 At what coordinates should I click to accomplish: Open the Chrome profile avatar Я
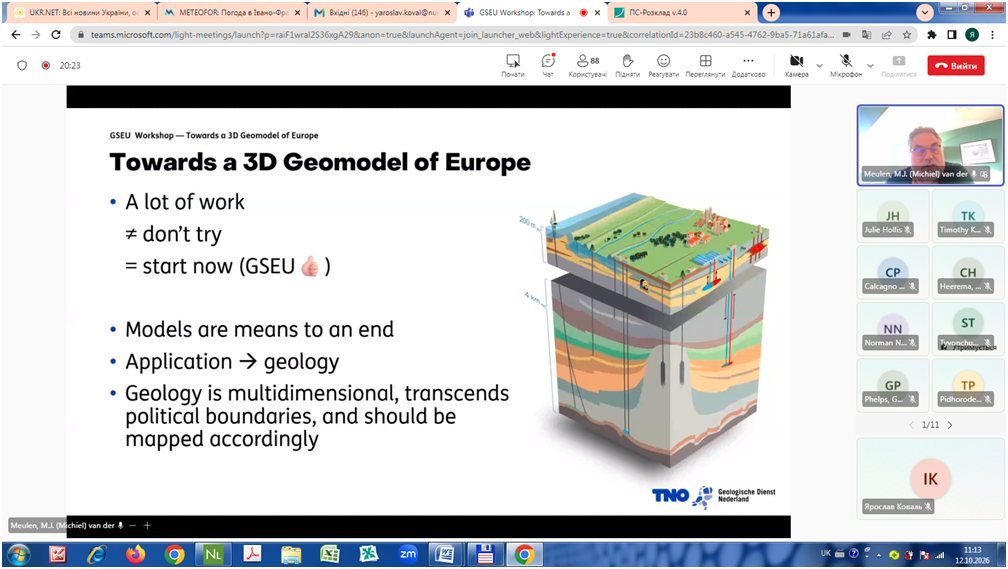pos(972,35)
